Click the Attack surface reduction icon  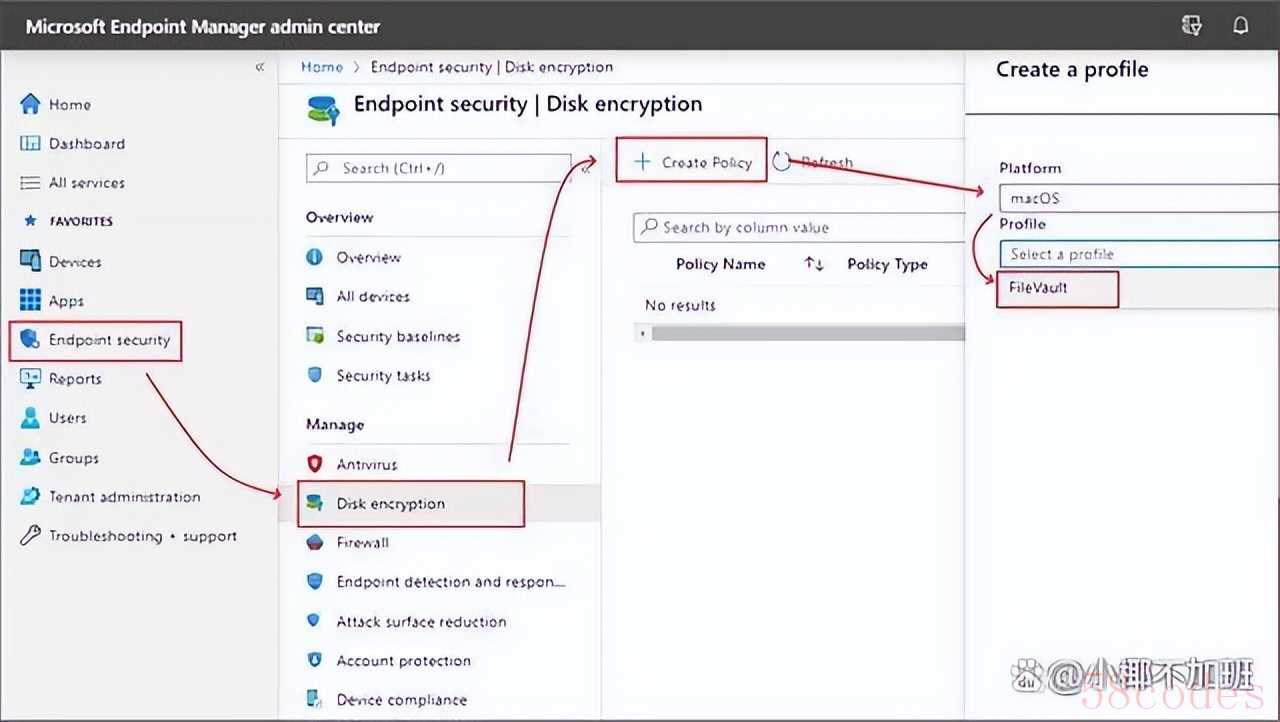(315, 621)
